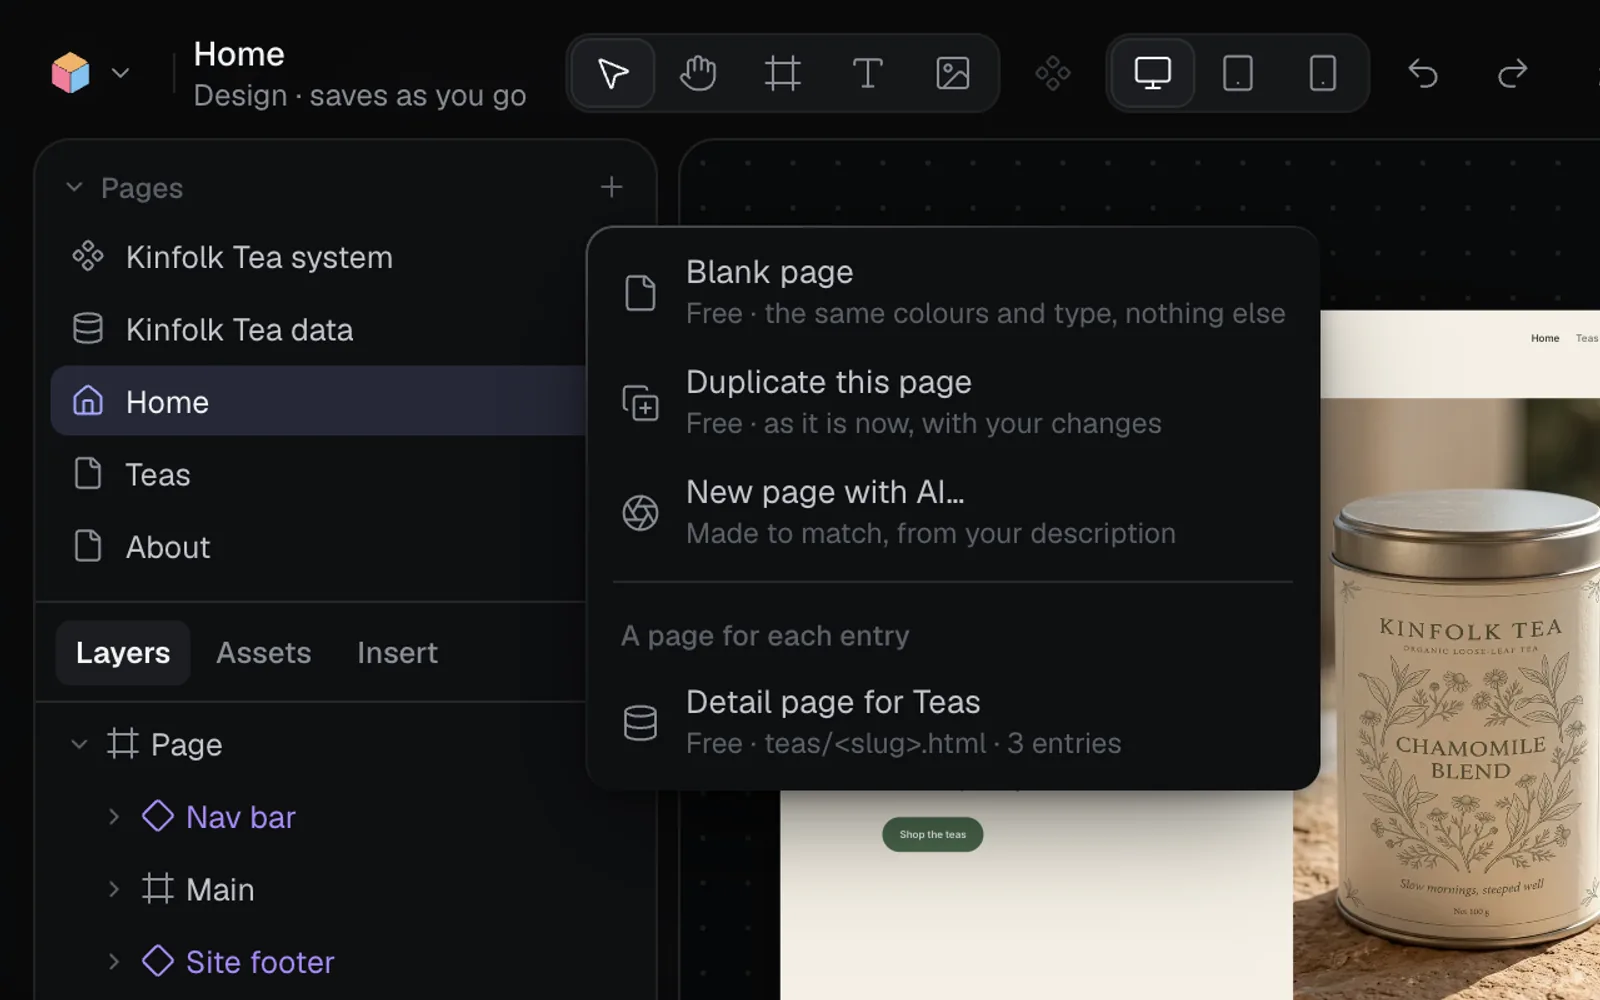The width and height of the screenshot is (1600, 1000).
Task: Undo the last change
Action: pyautogui.click(x=1423, y=73)
